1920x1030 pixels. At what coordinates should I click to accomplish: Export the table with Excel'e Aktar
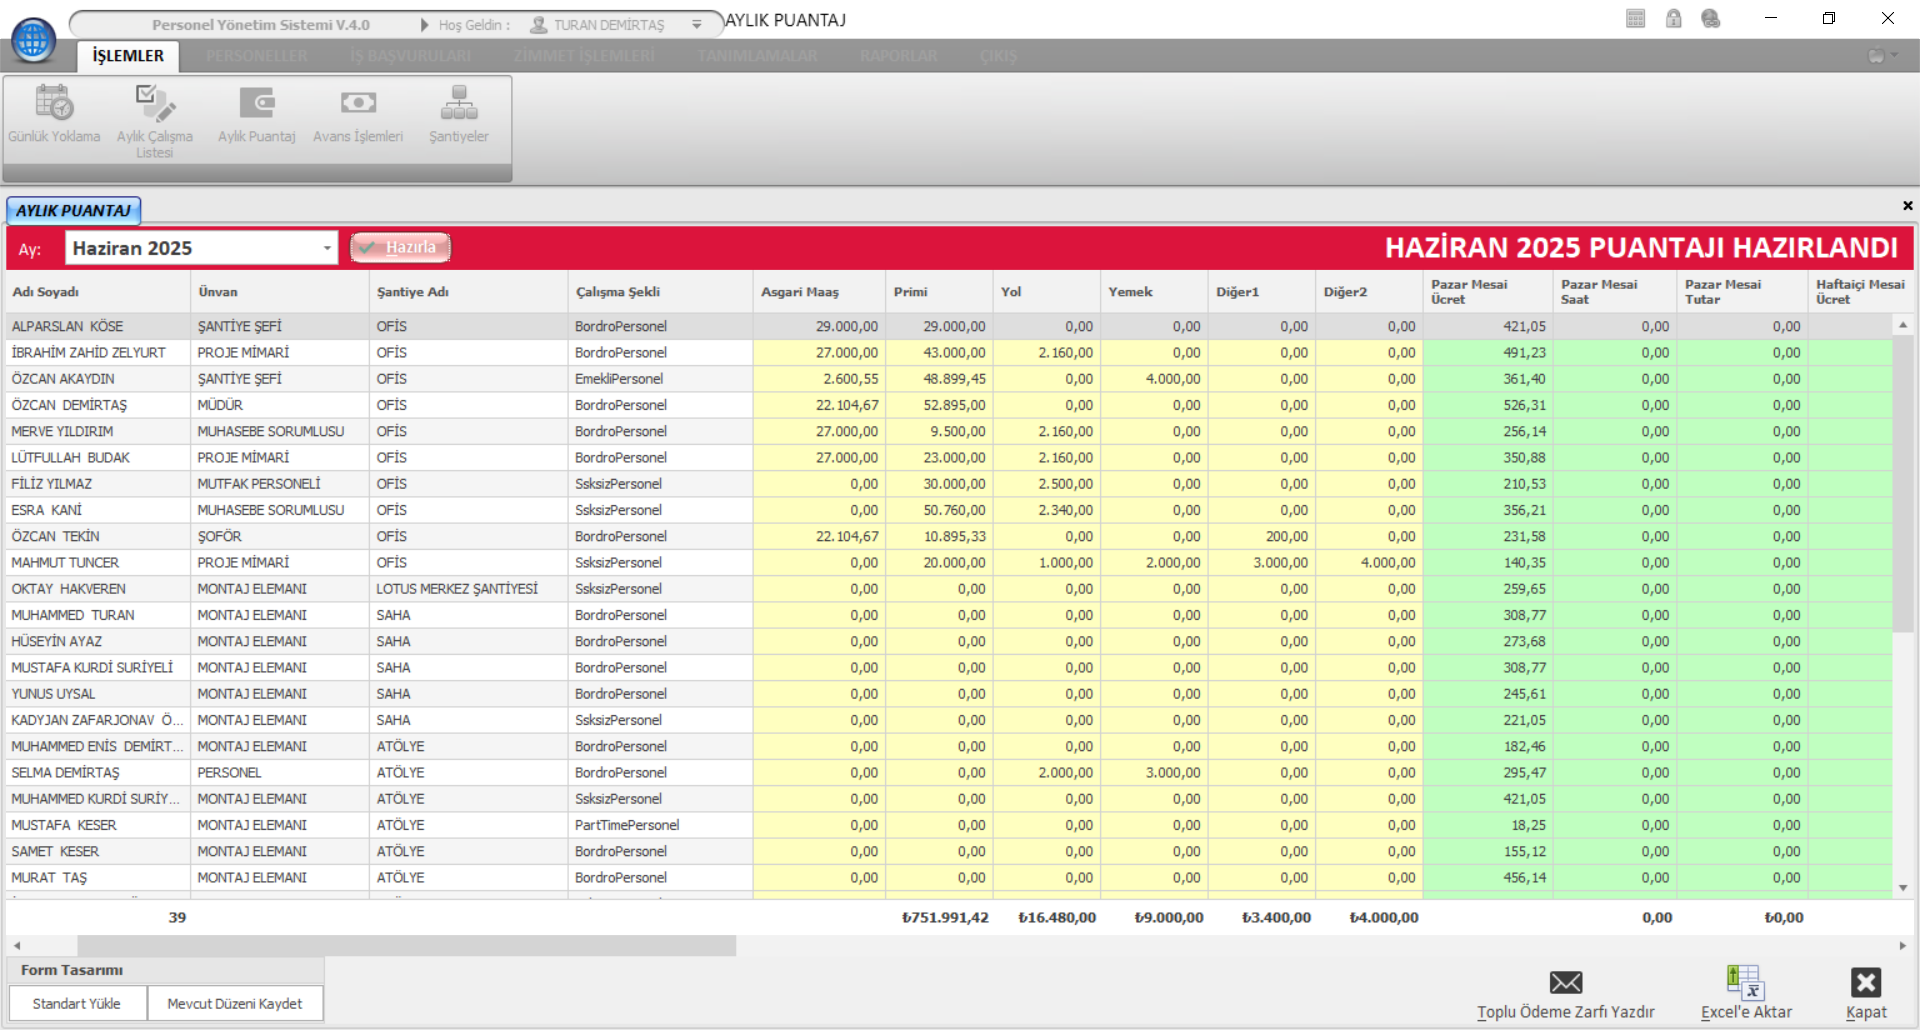[1746, 992]
